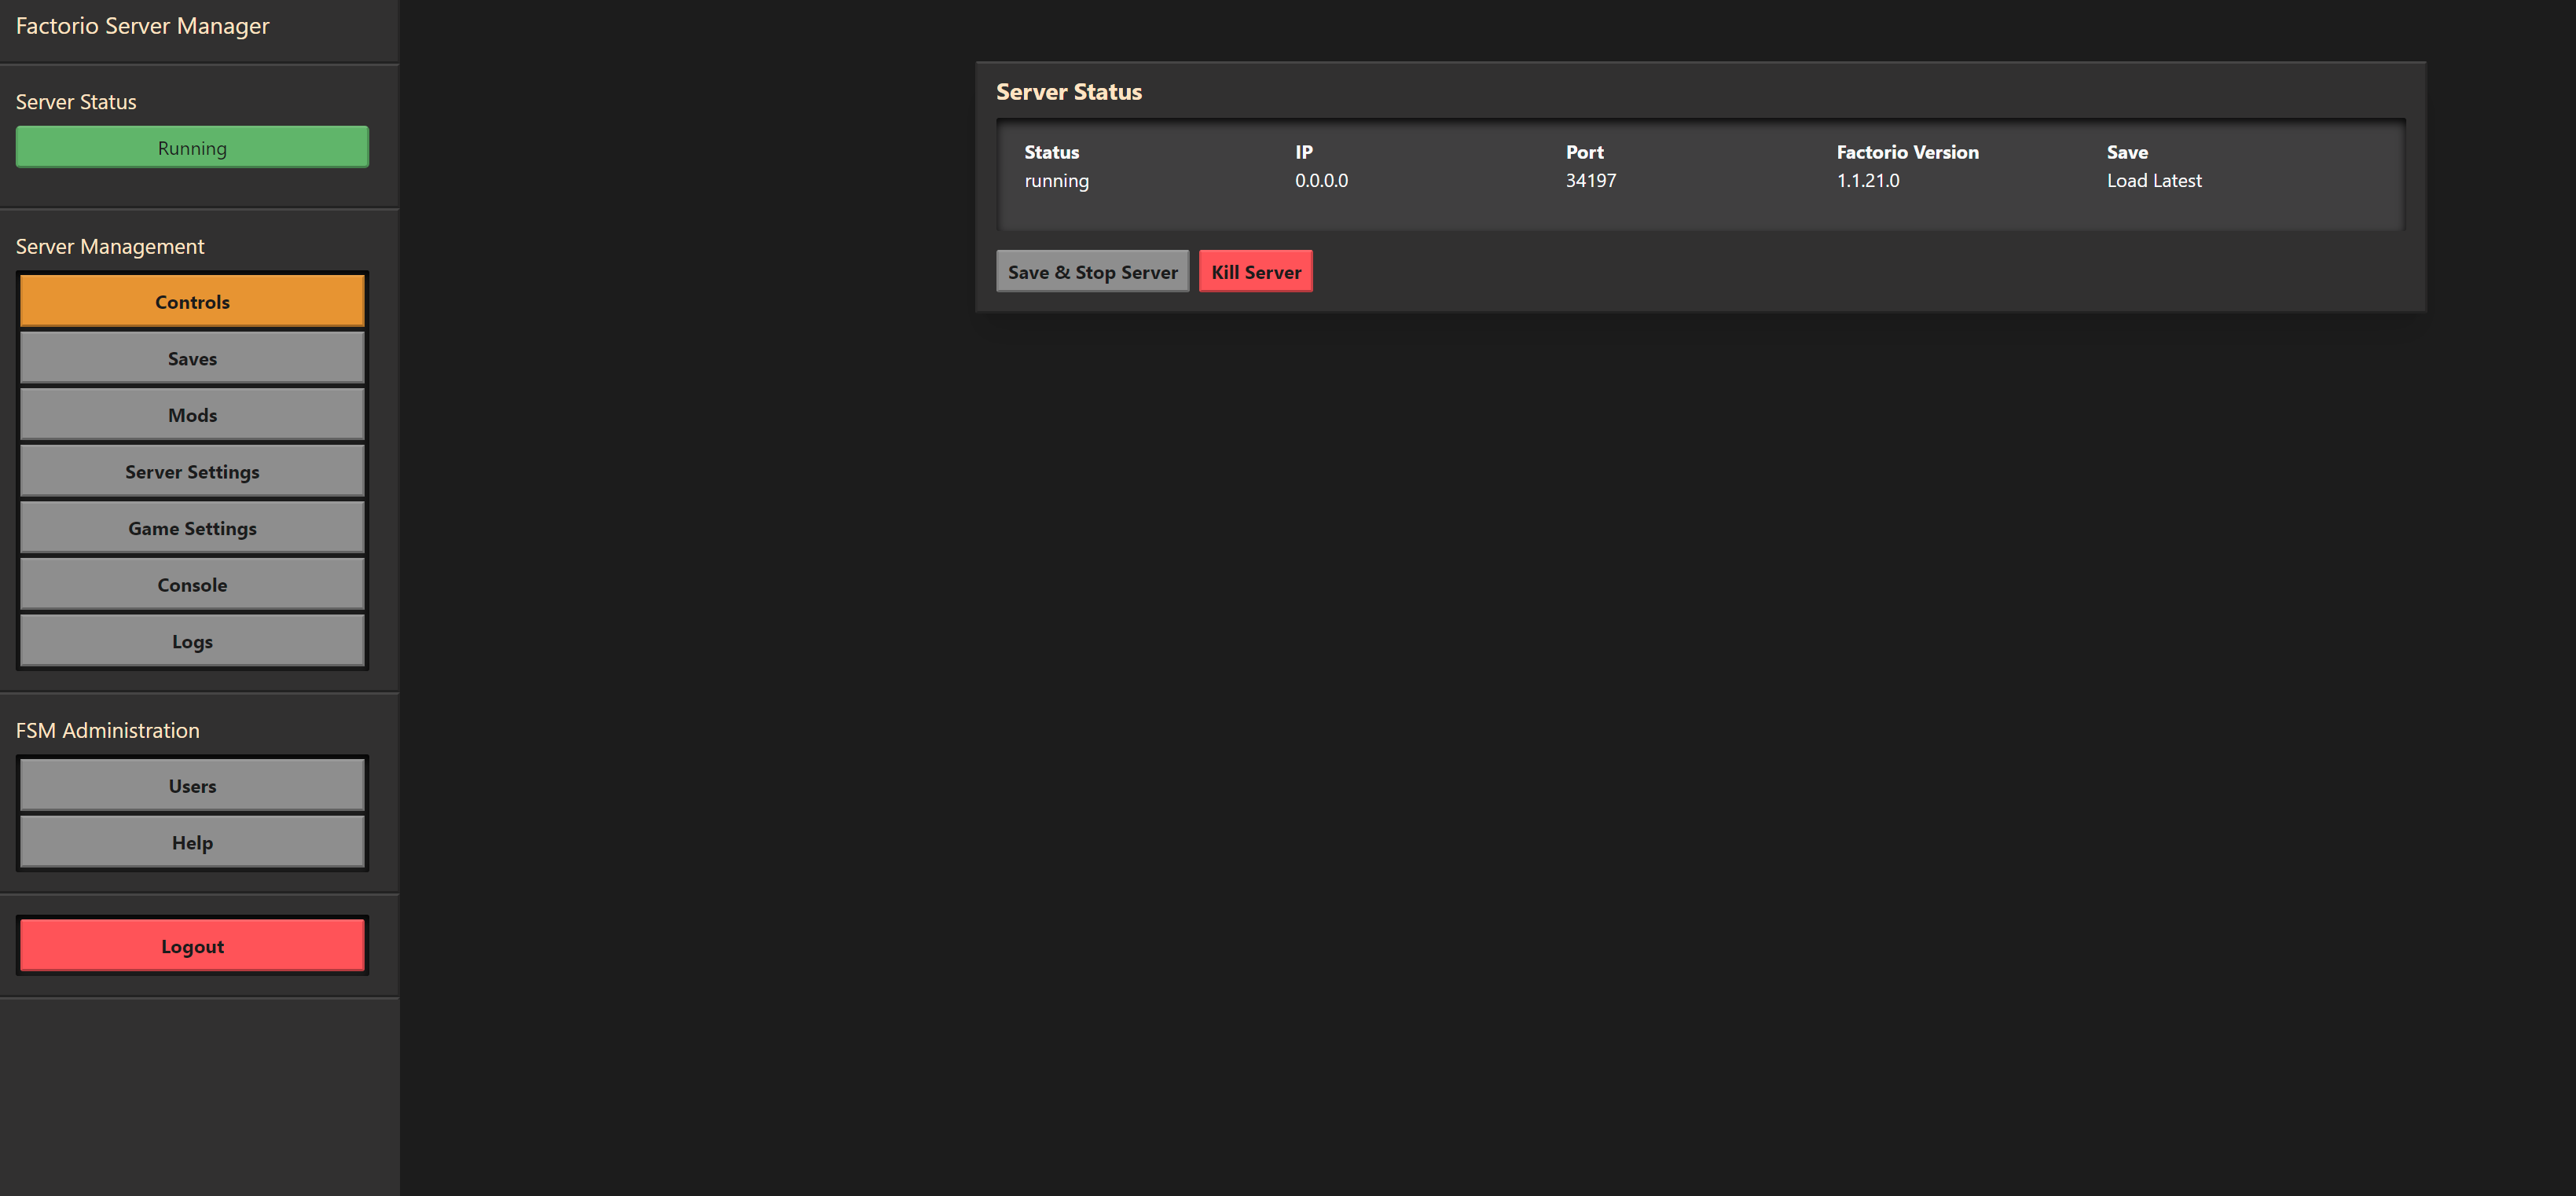
Task: Click the green Running status indicator
Action: point(192,148)
